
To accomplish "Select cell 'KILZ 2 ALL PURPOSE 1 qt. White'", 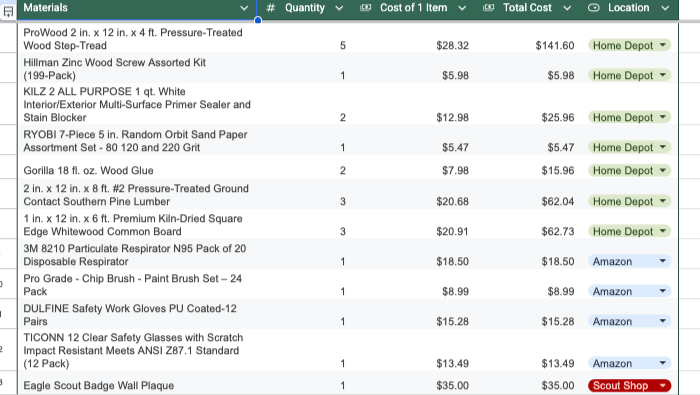I will (x=137, y=104).
